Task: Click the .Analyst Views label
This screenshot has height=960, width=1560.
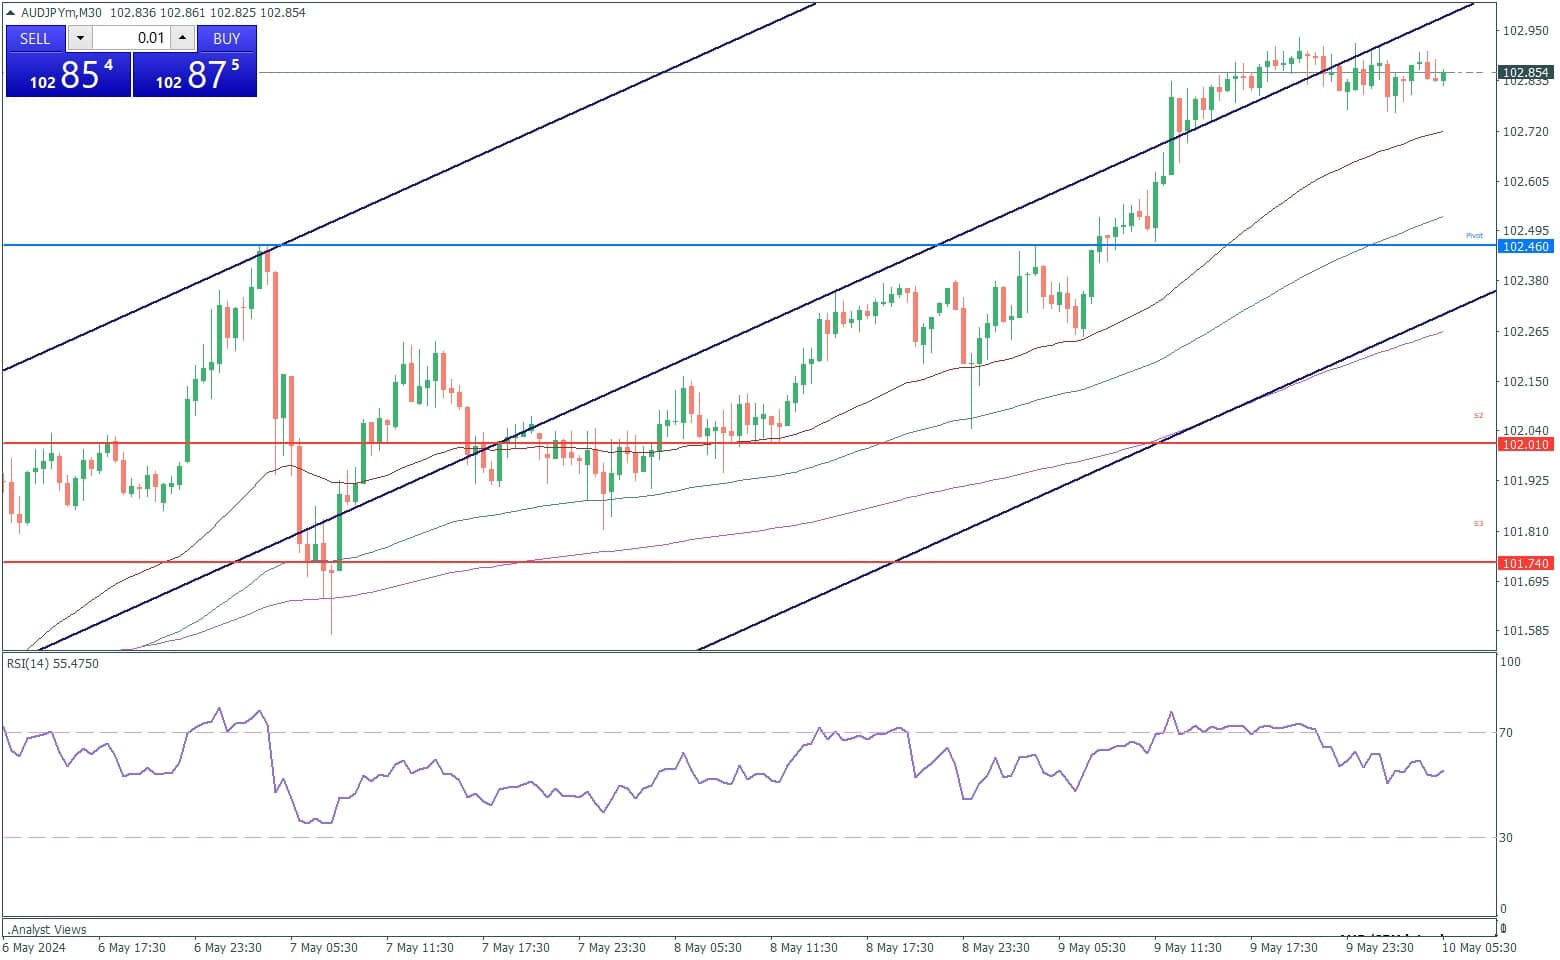Action: 47,929
